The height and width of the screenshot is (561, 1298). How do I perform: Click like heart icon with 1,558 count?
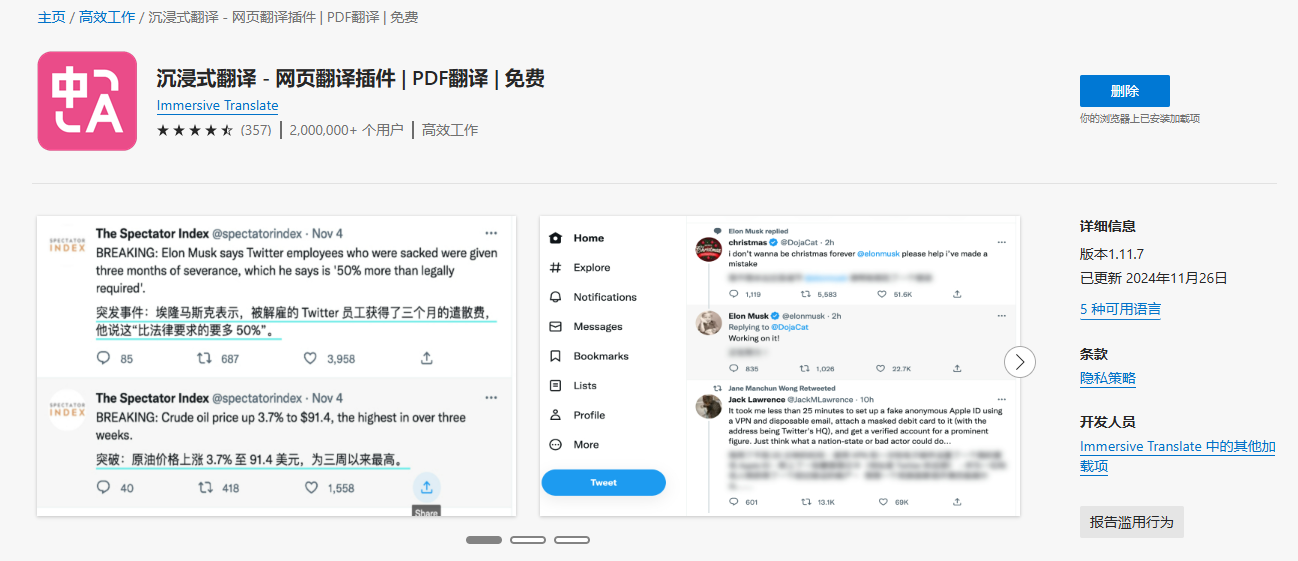(x=310, y=488)
